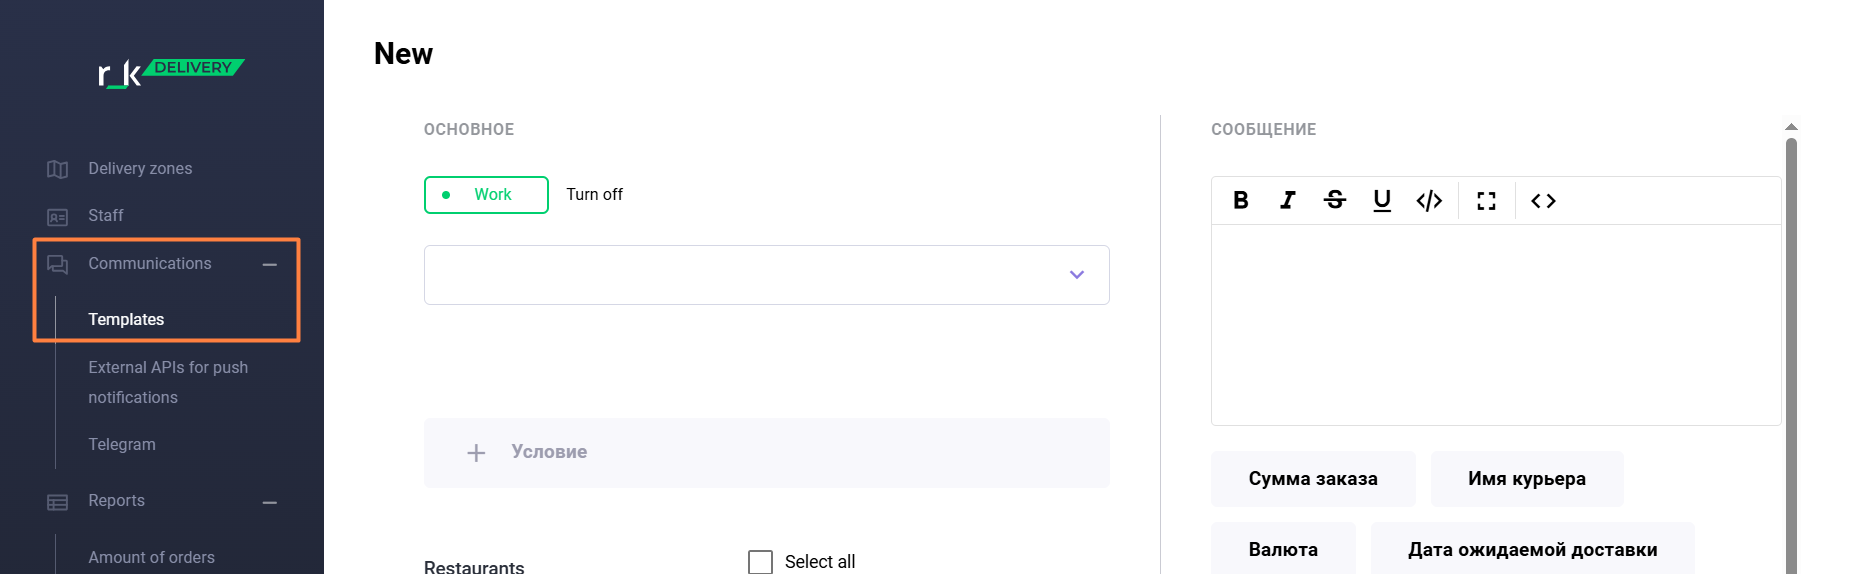Insert code block in message editor

pyautogui.click(x=1429, y=201)
